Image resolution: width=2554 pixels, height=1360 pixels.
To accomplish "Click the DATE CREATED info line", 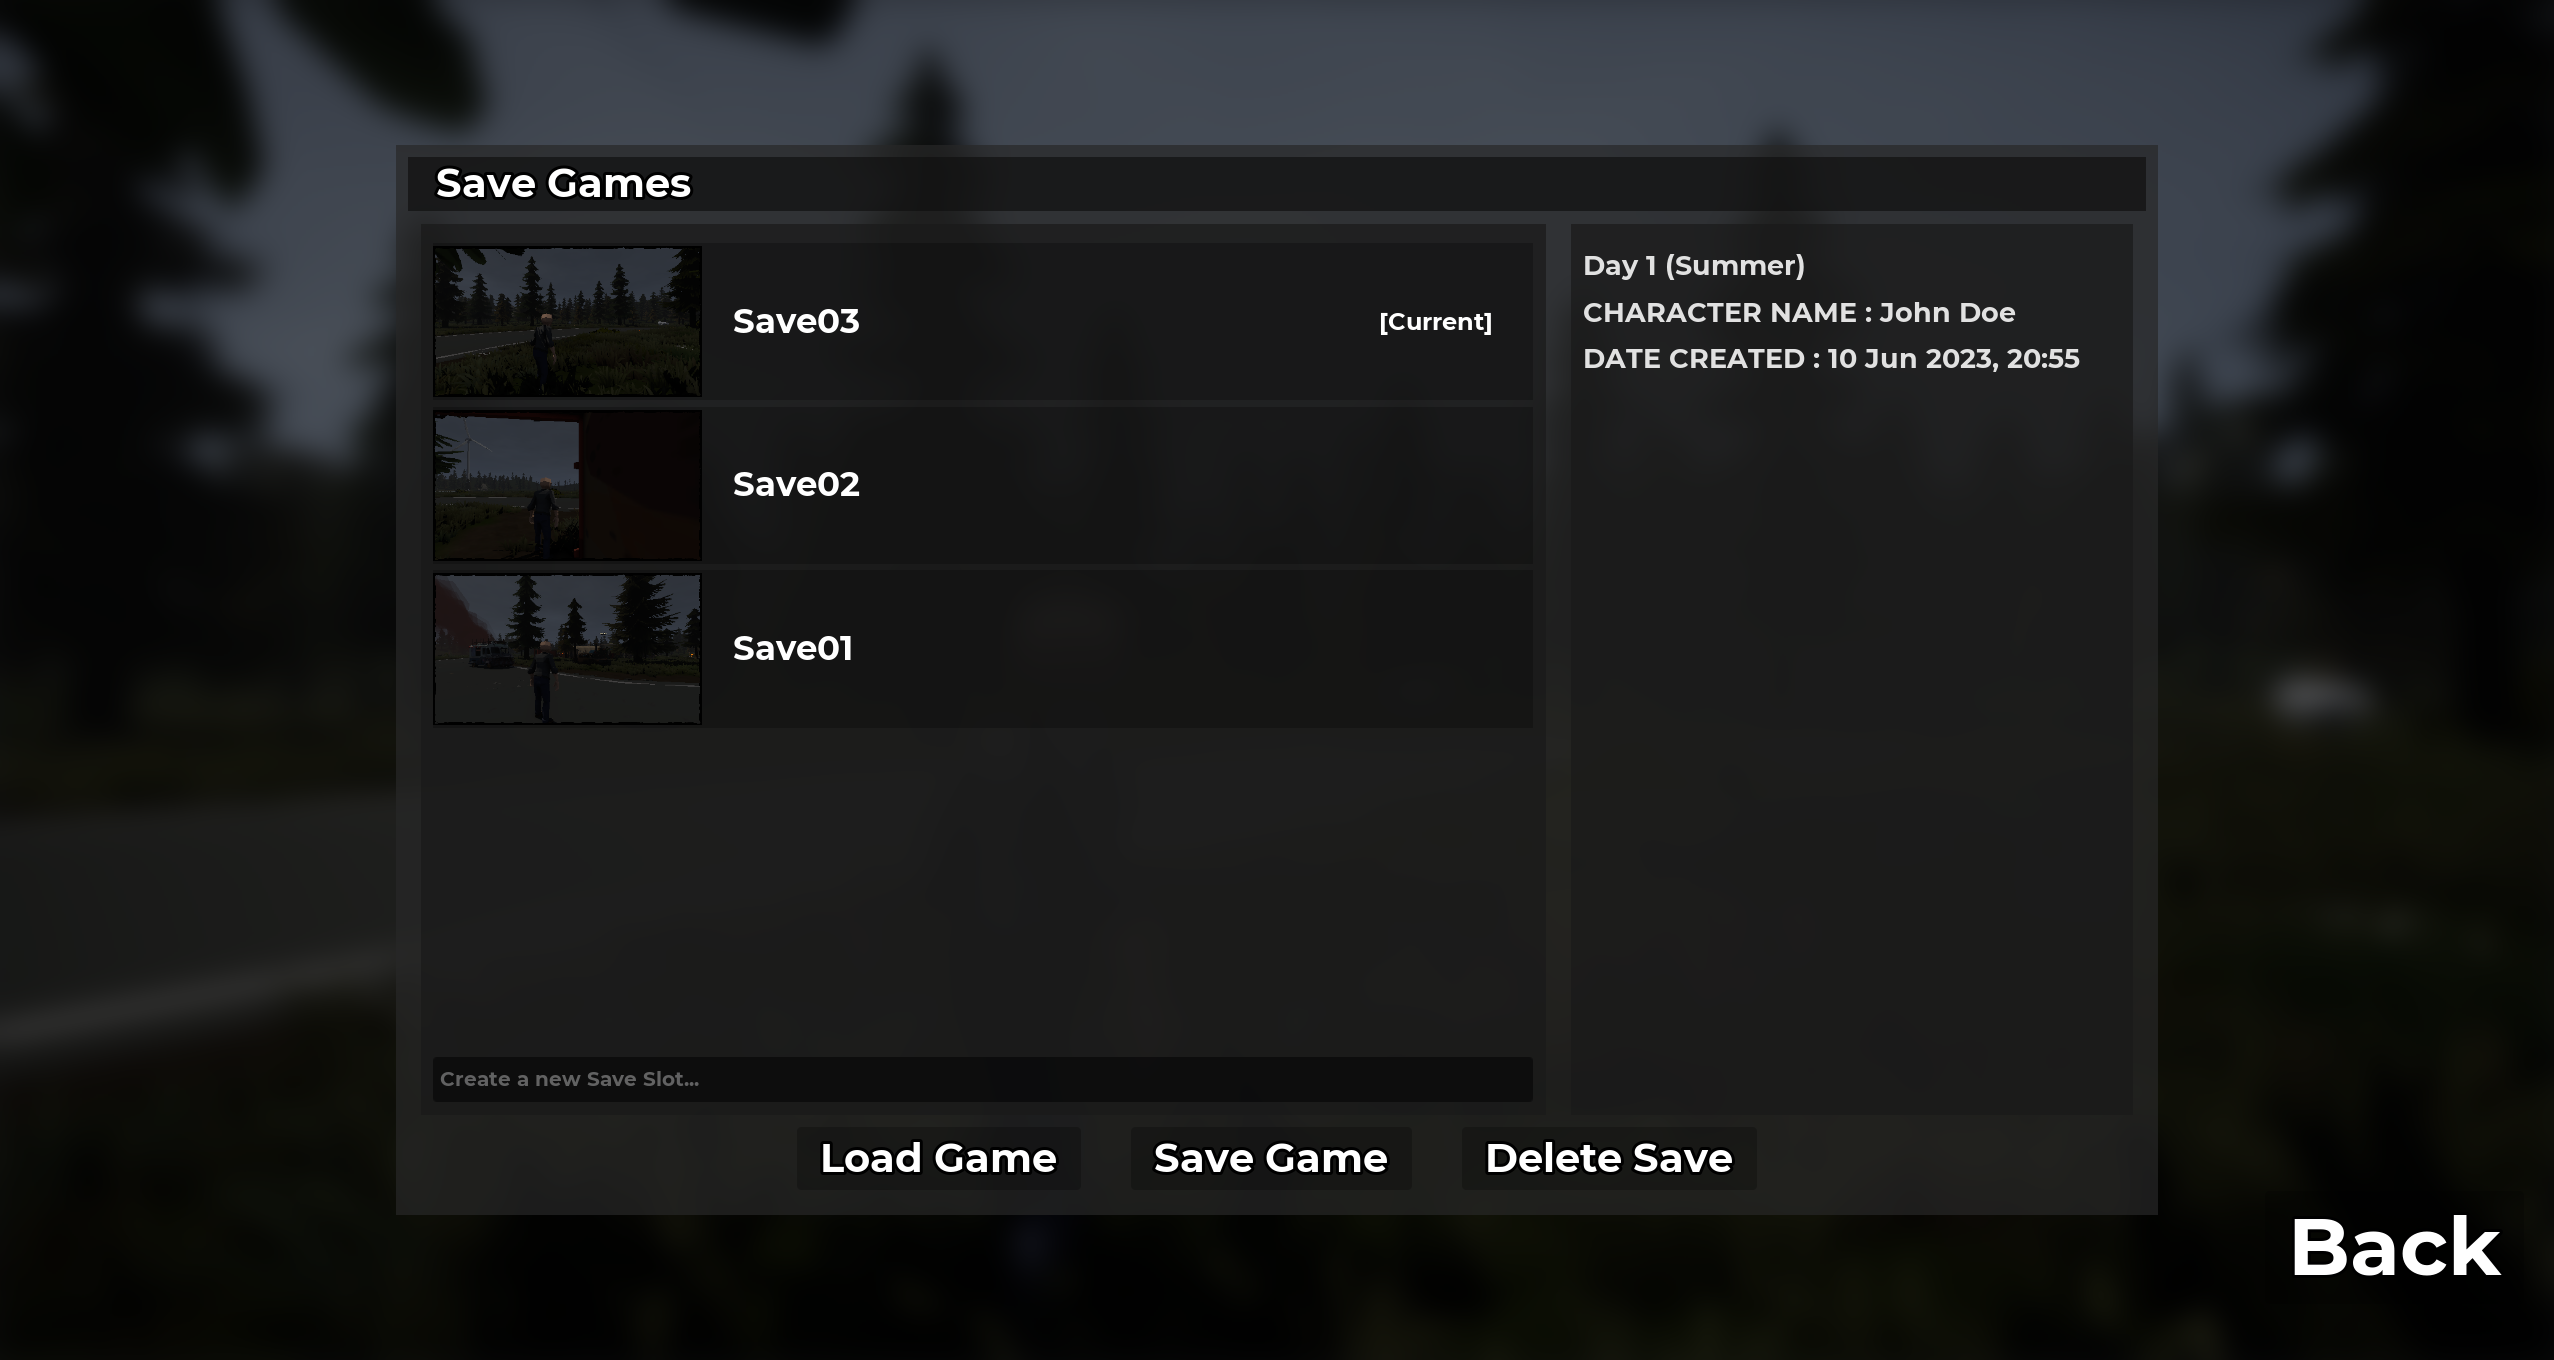I will coord(1831,358).
